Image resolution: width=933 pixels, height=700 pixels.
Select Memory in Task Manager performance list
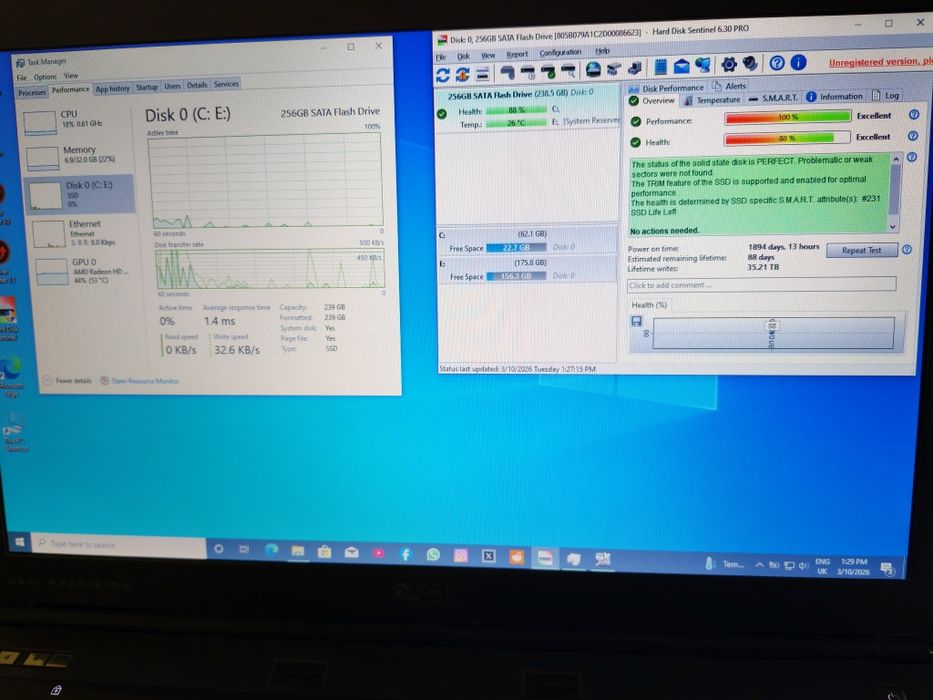[79, 155]
